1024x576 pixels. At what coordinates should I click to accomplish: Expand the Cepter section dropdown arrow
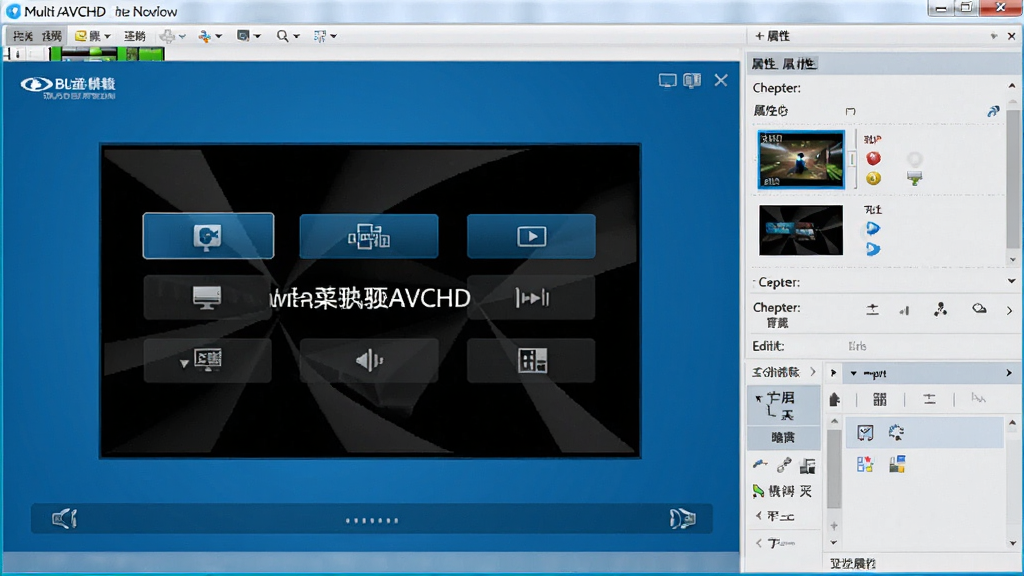click(1012, 281)
